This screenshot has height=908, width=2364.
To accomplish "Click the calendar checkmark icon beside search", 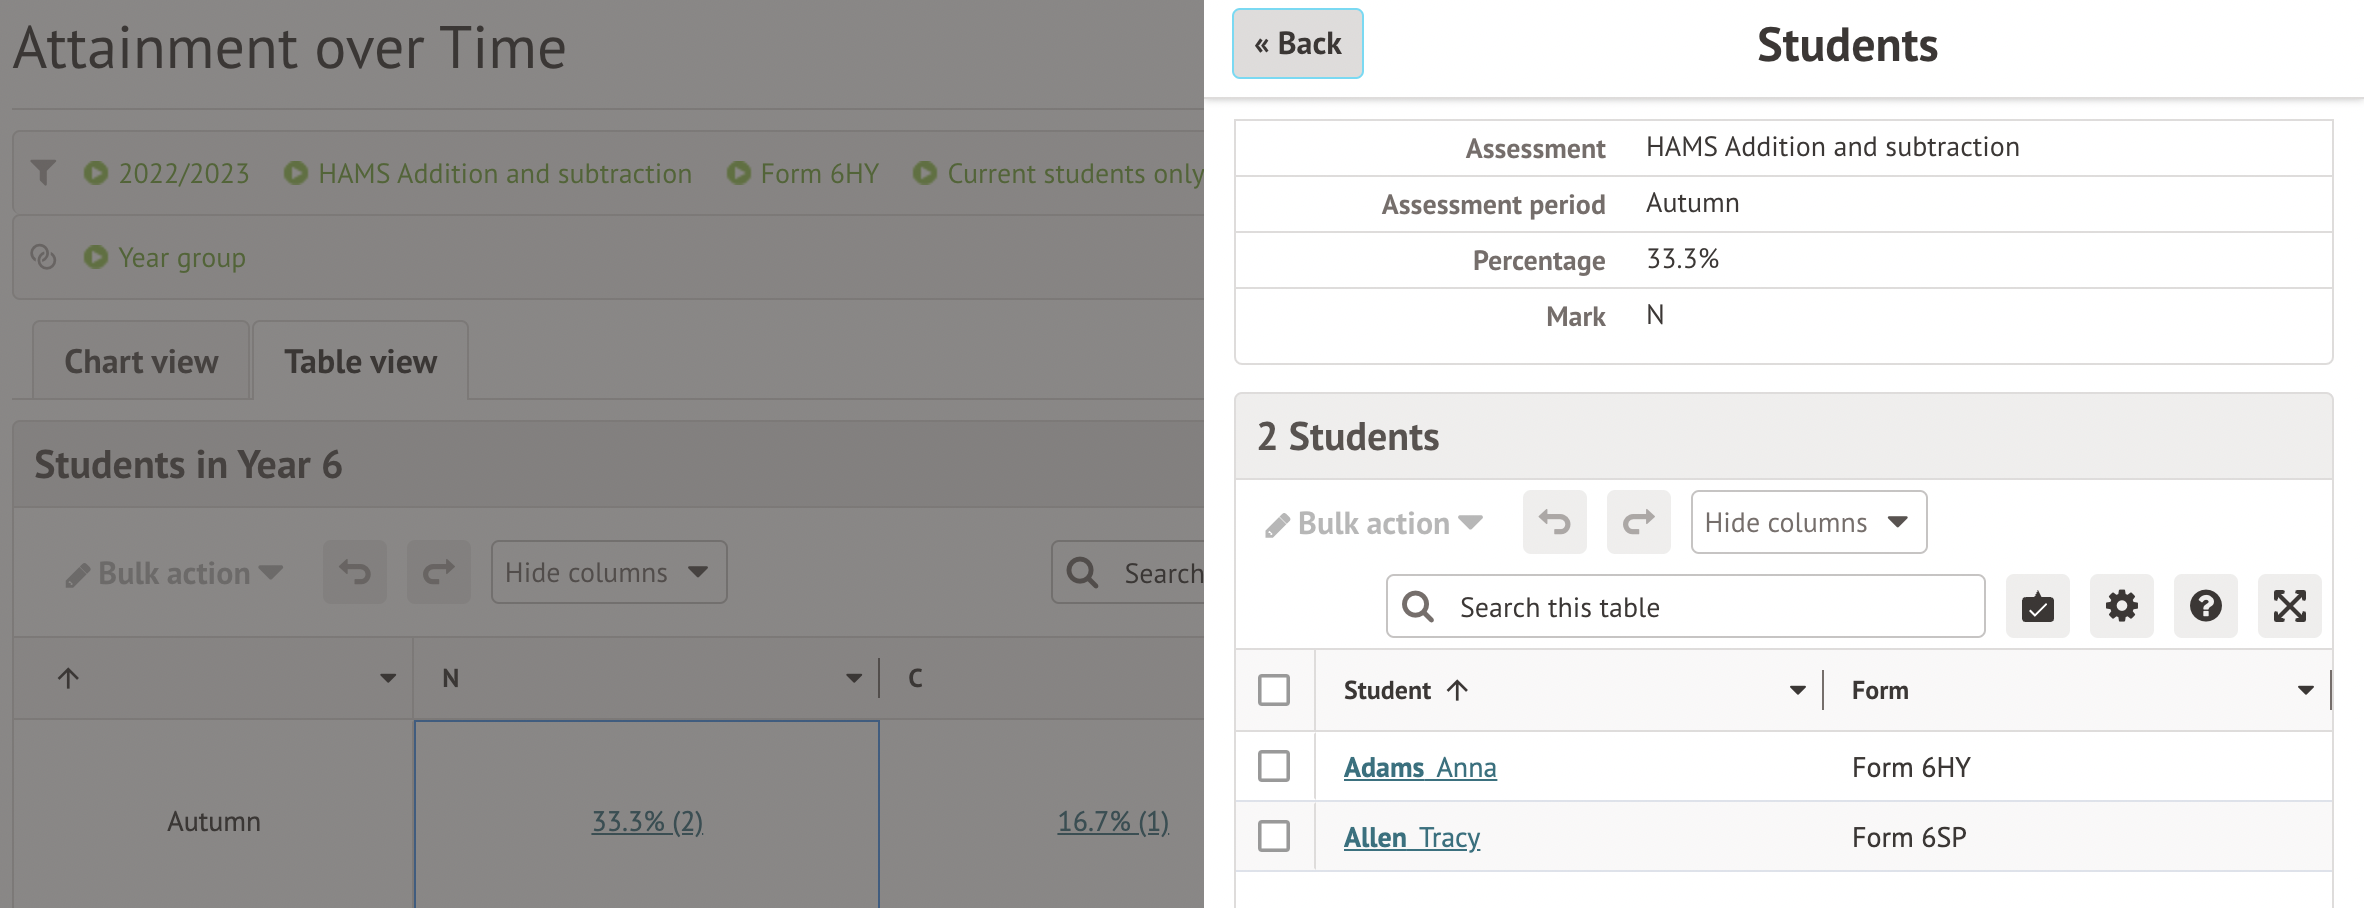I will (x=2037, y=606).
